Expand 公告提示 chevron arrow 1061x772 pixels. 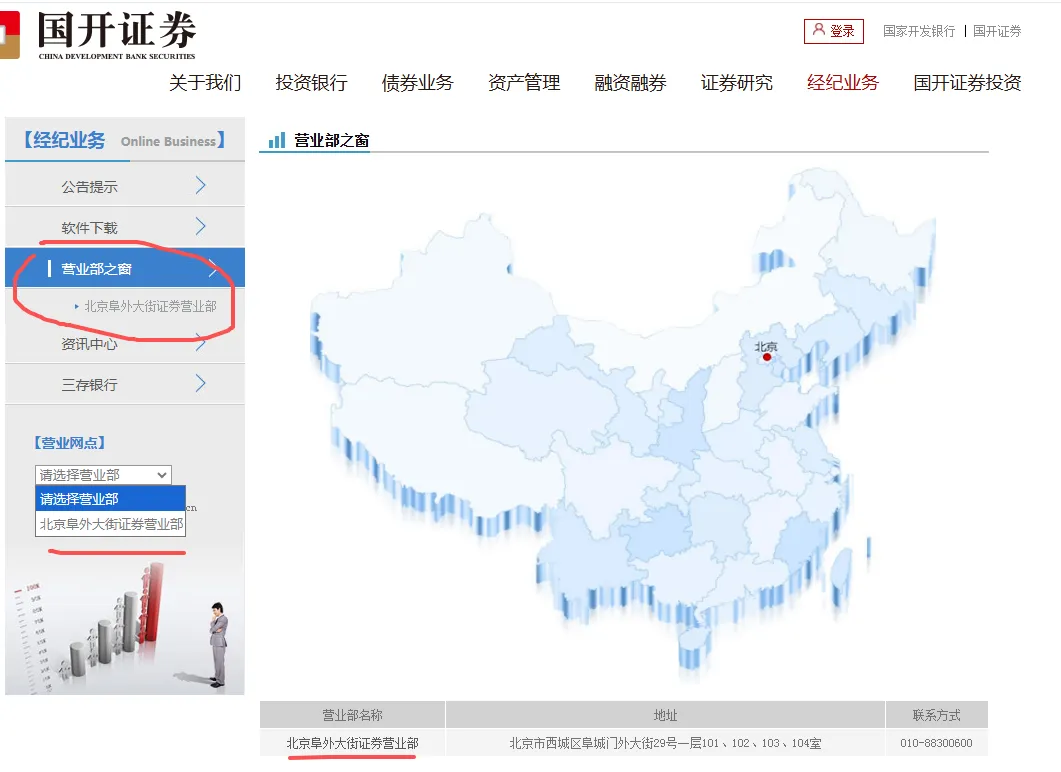coord(200,185)
